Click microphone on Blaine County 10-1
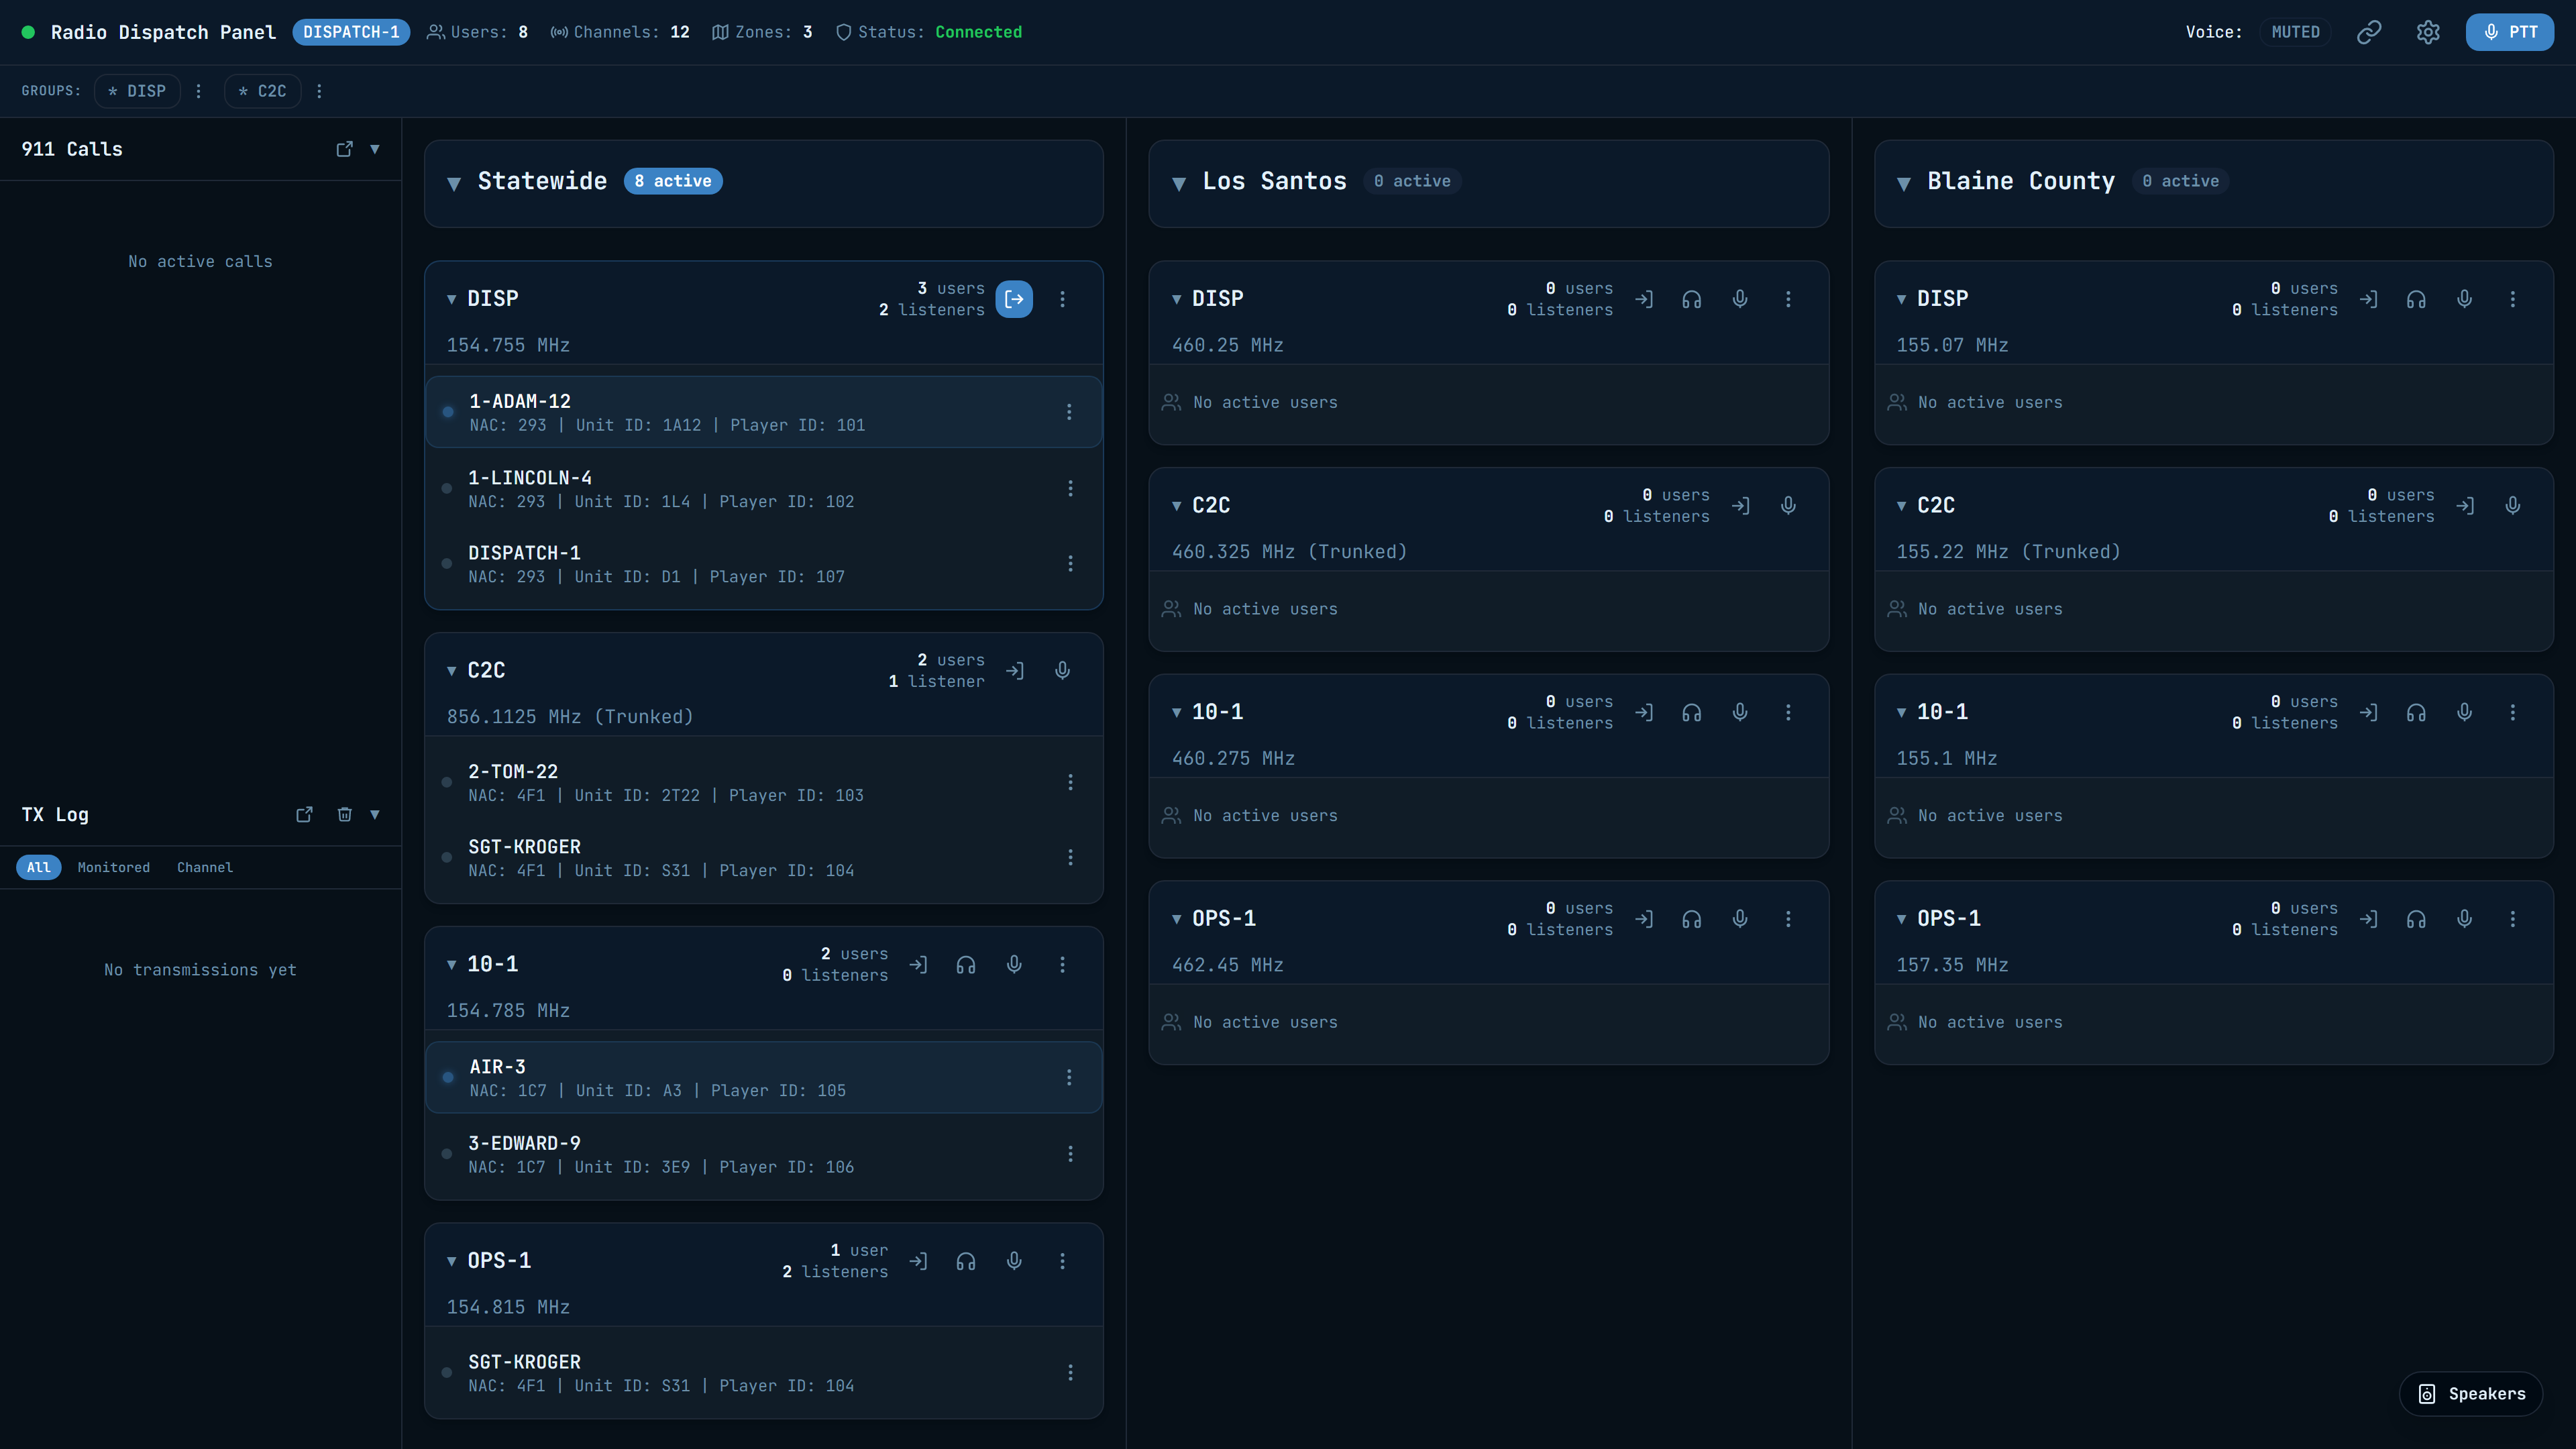The width and height of the screenshot is (2576, 1449). click(x=2465, y=712)
